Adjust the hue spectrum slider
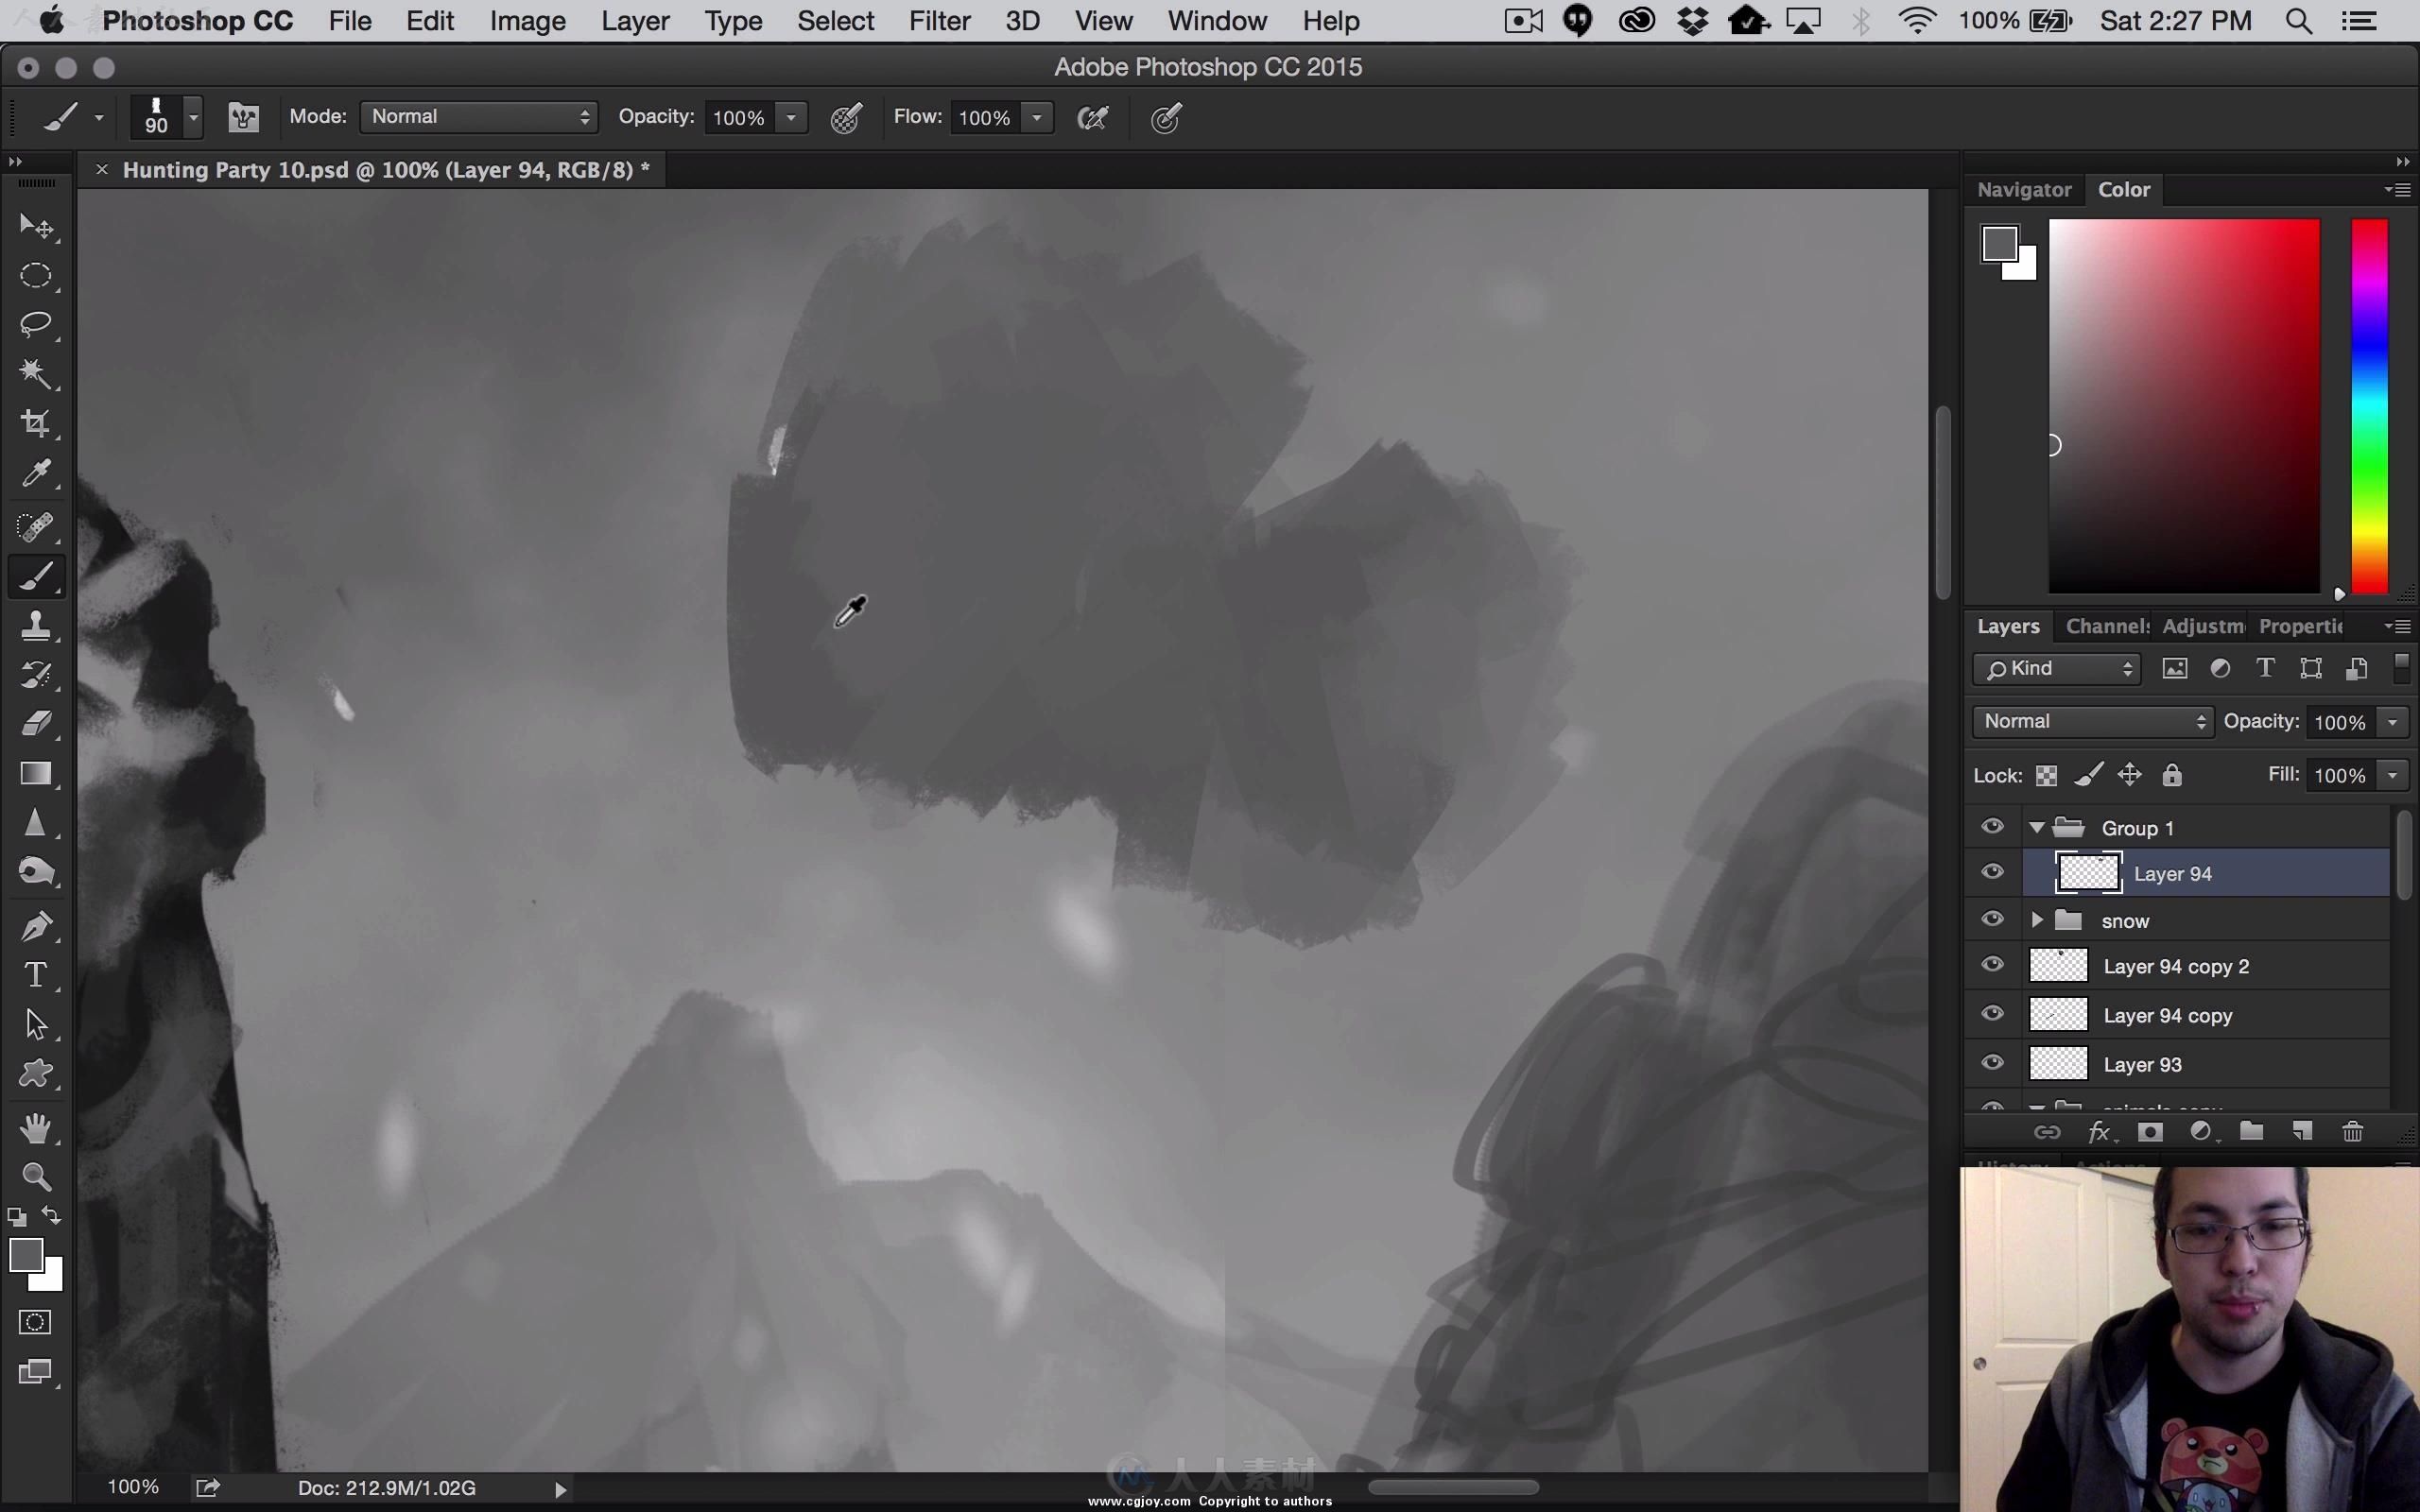 click(2369, 406)
